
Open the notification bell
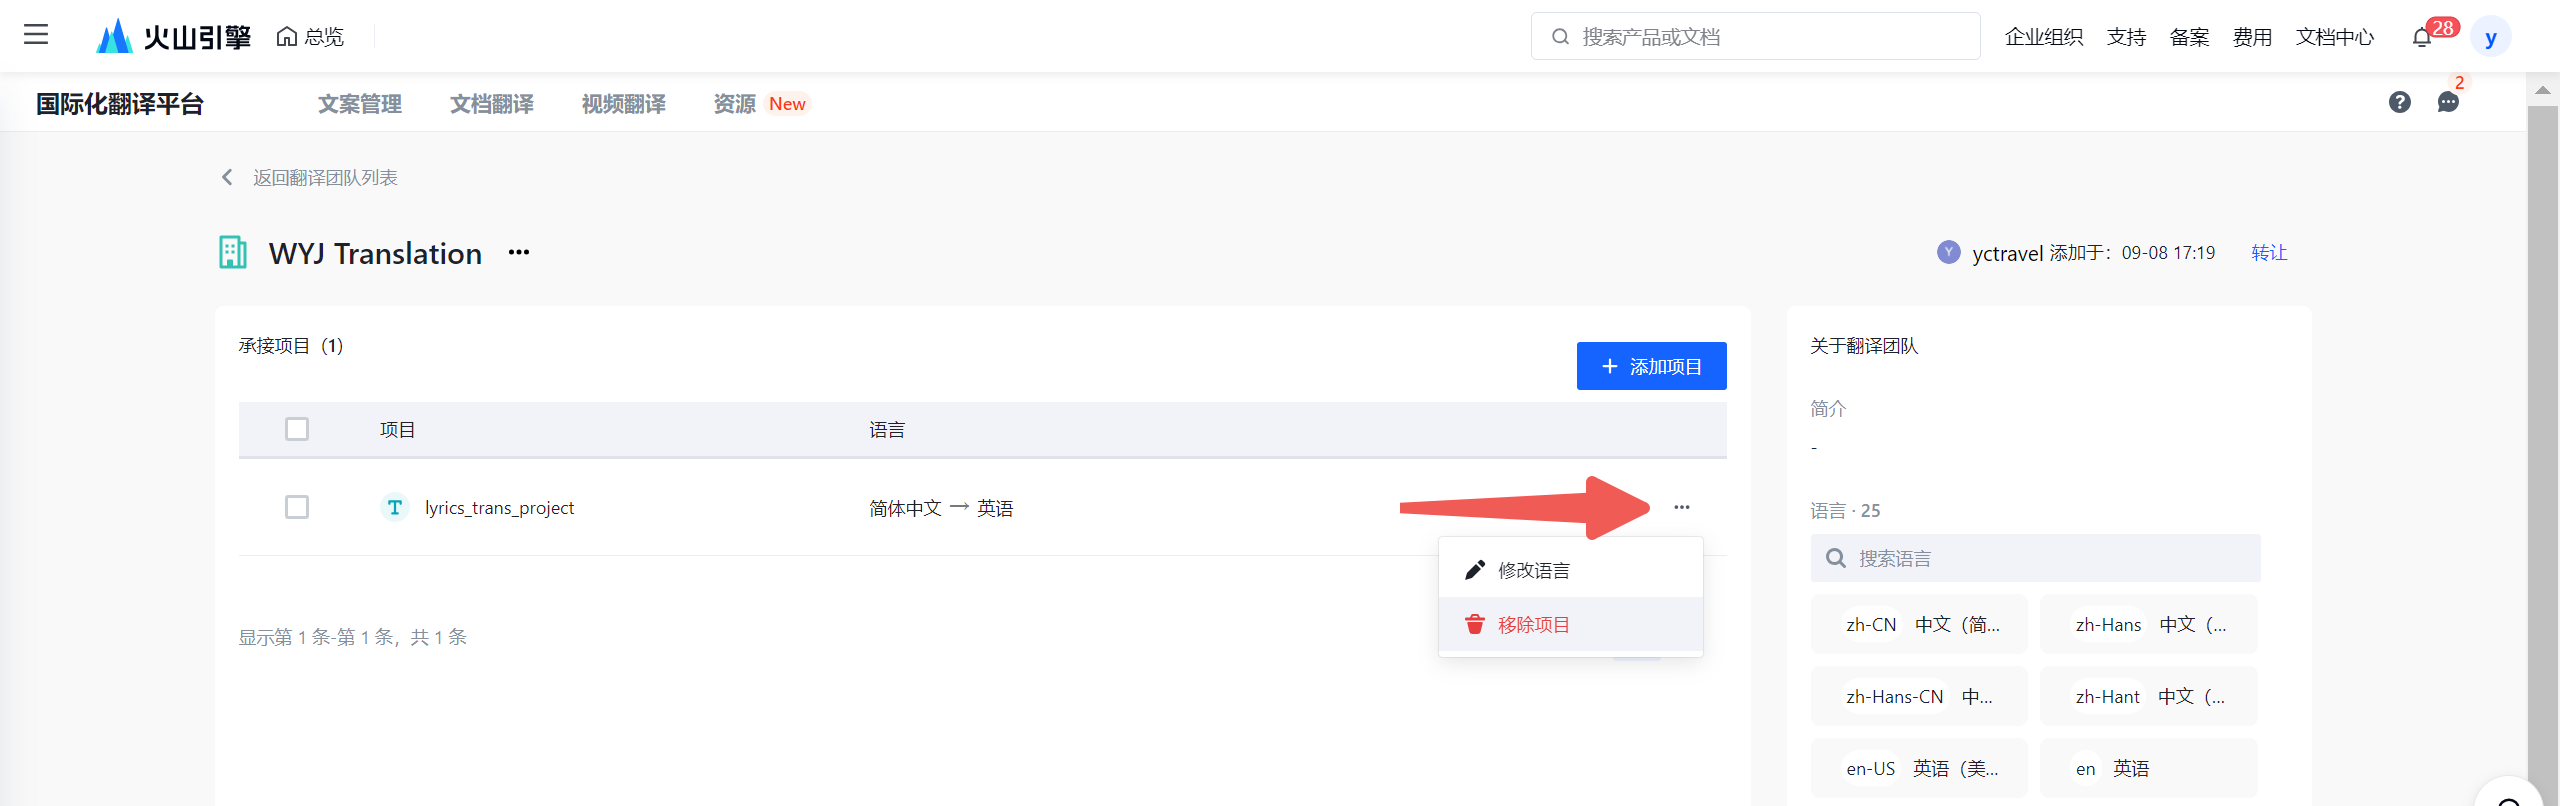tap(2421, 38)
